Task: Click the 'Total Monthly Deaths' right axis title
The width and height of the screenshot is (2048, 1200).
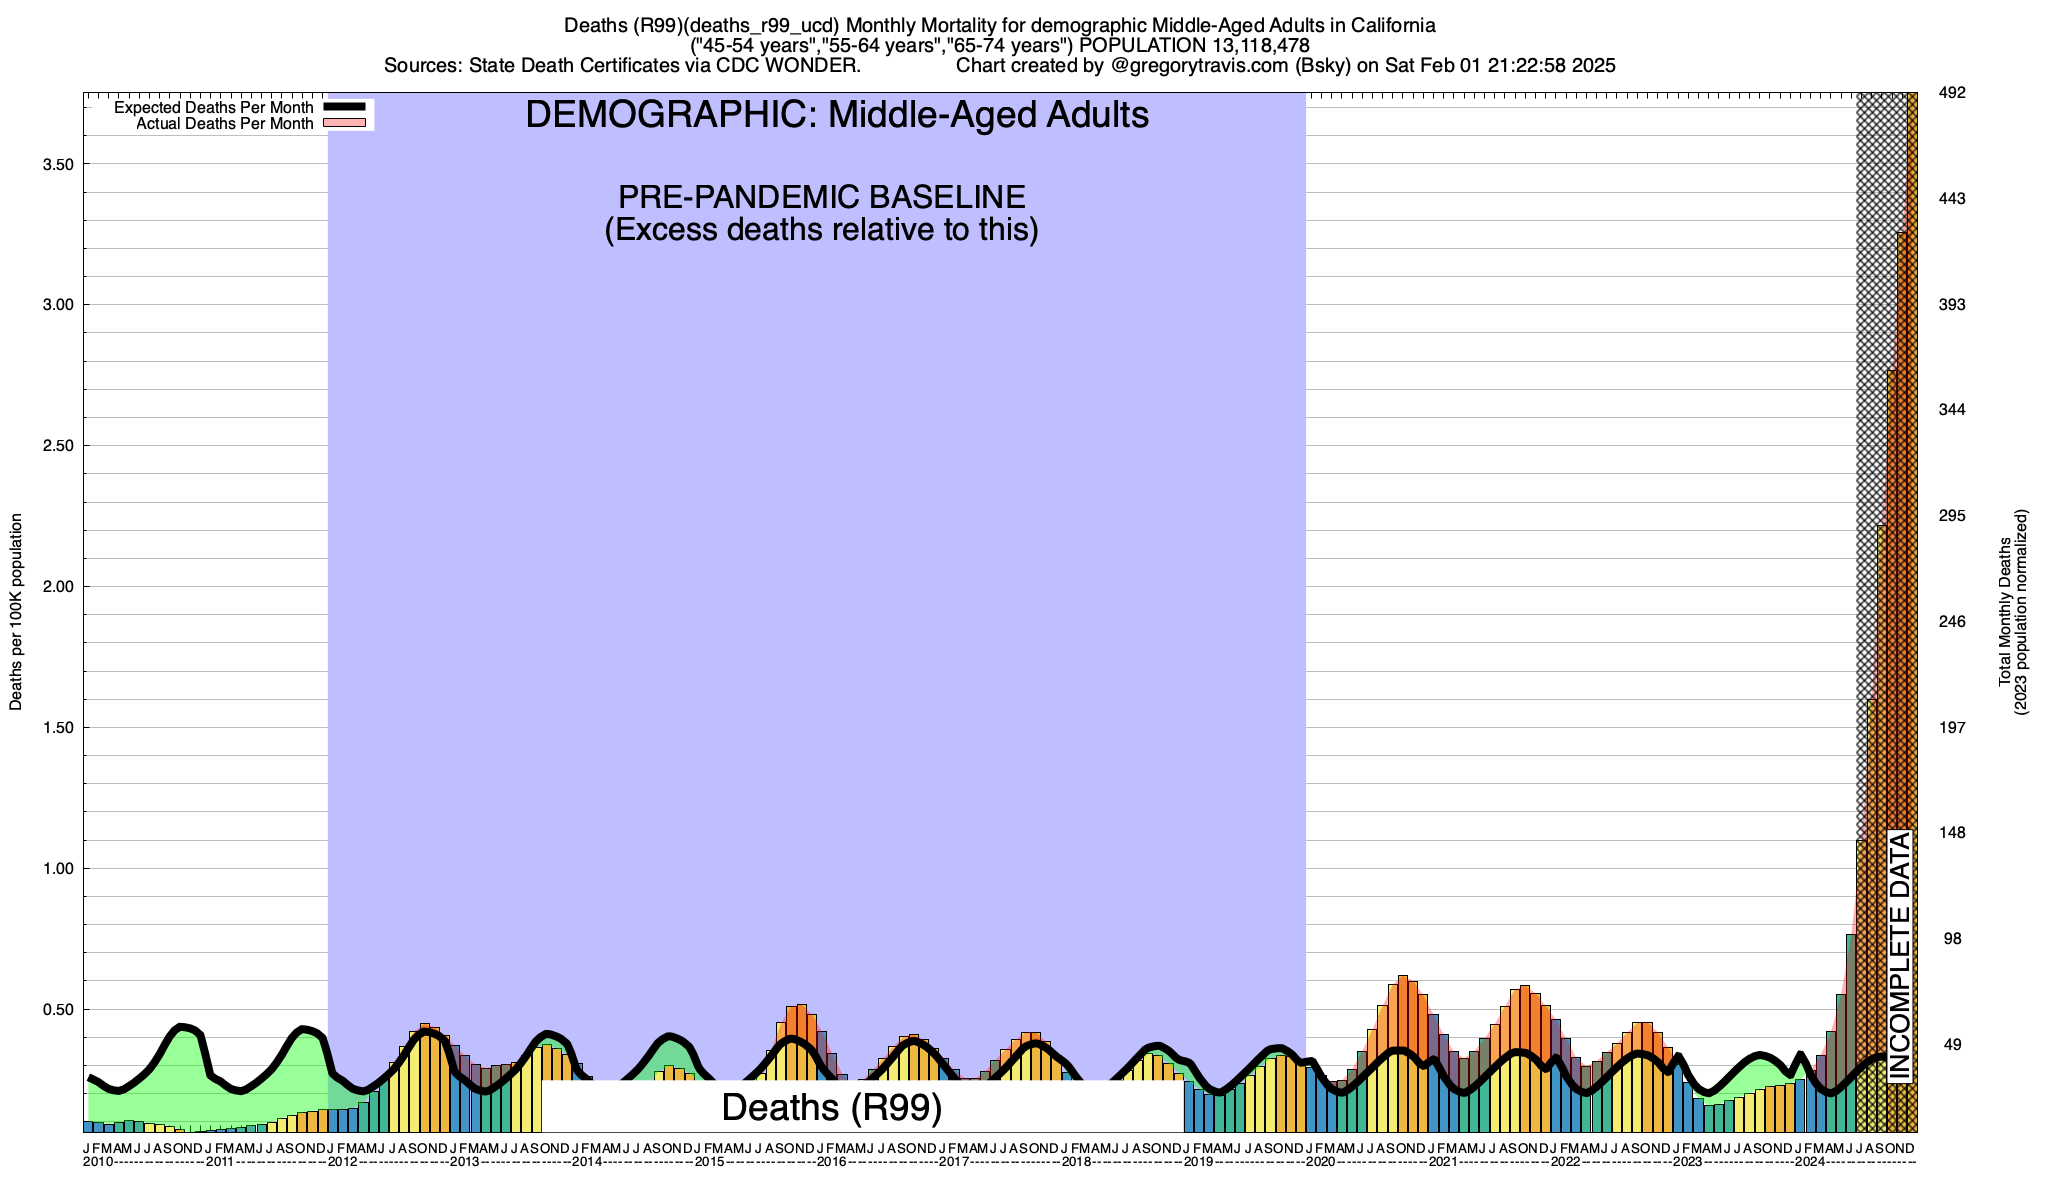Action: click(x=2004, y=612)
